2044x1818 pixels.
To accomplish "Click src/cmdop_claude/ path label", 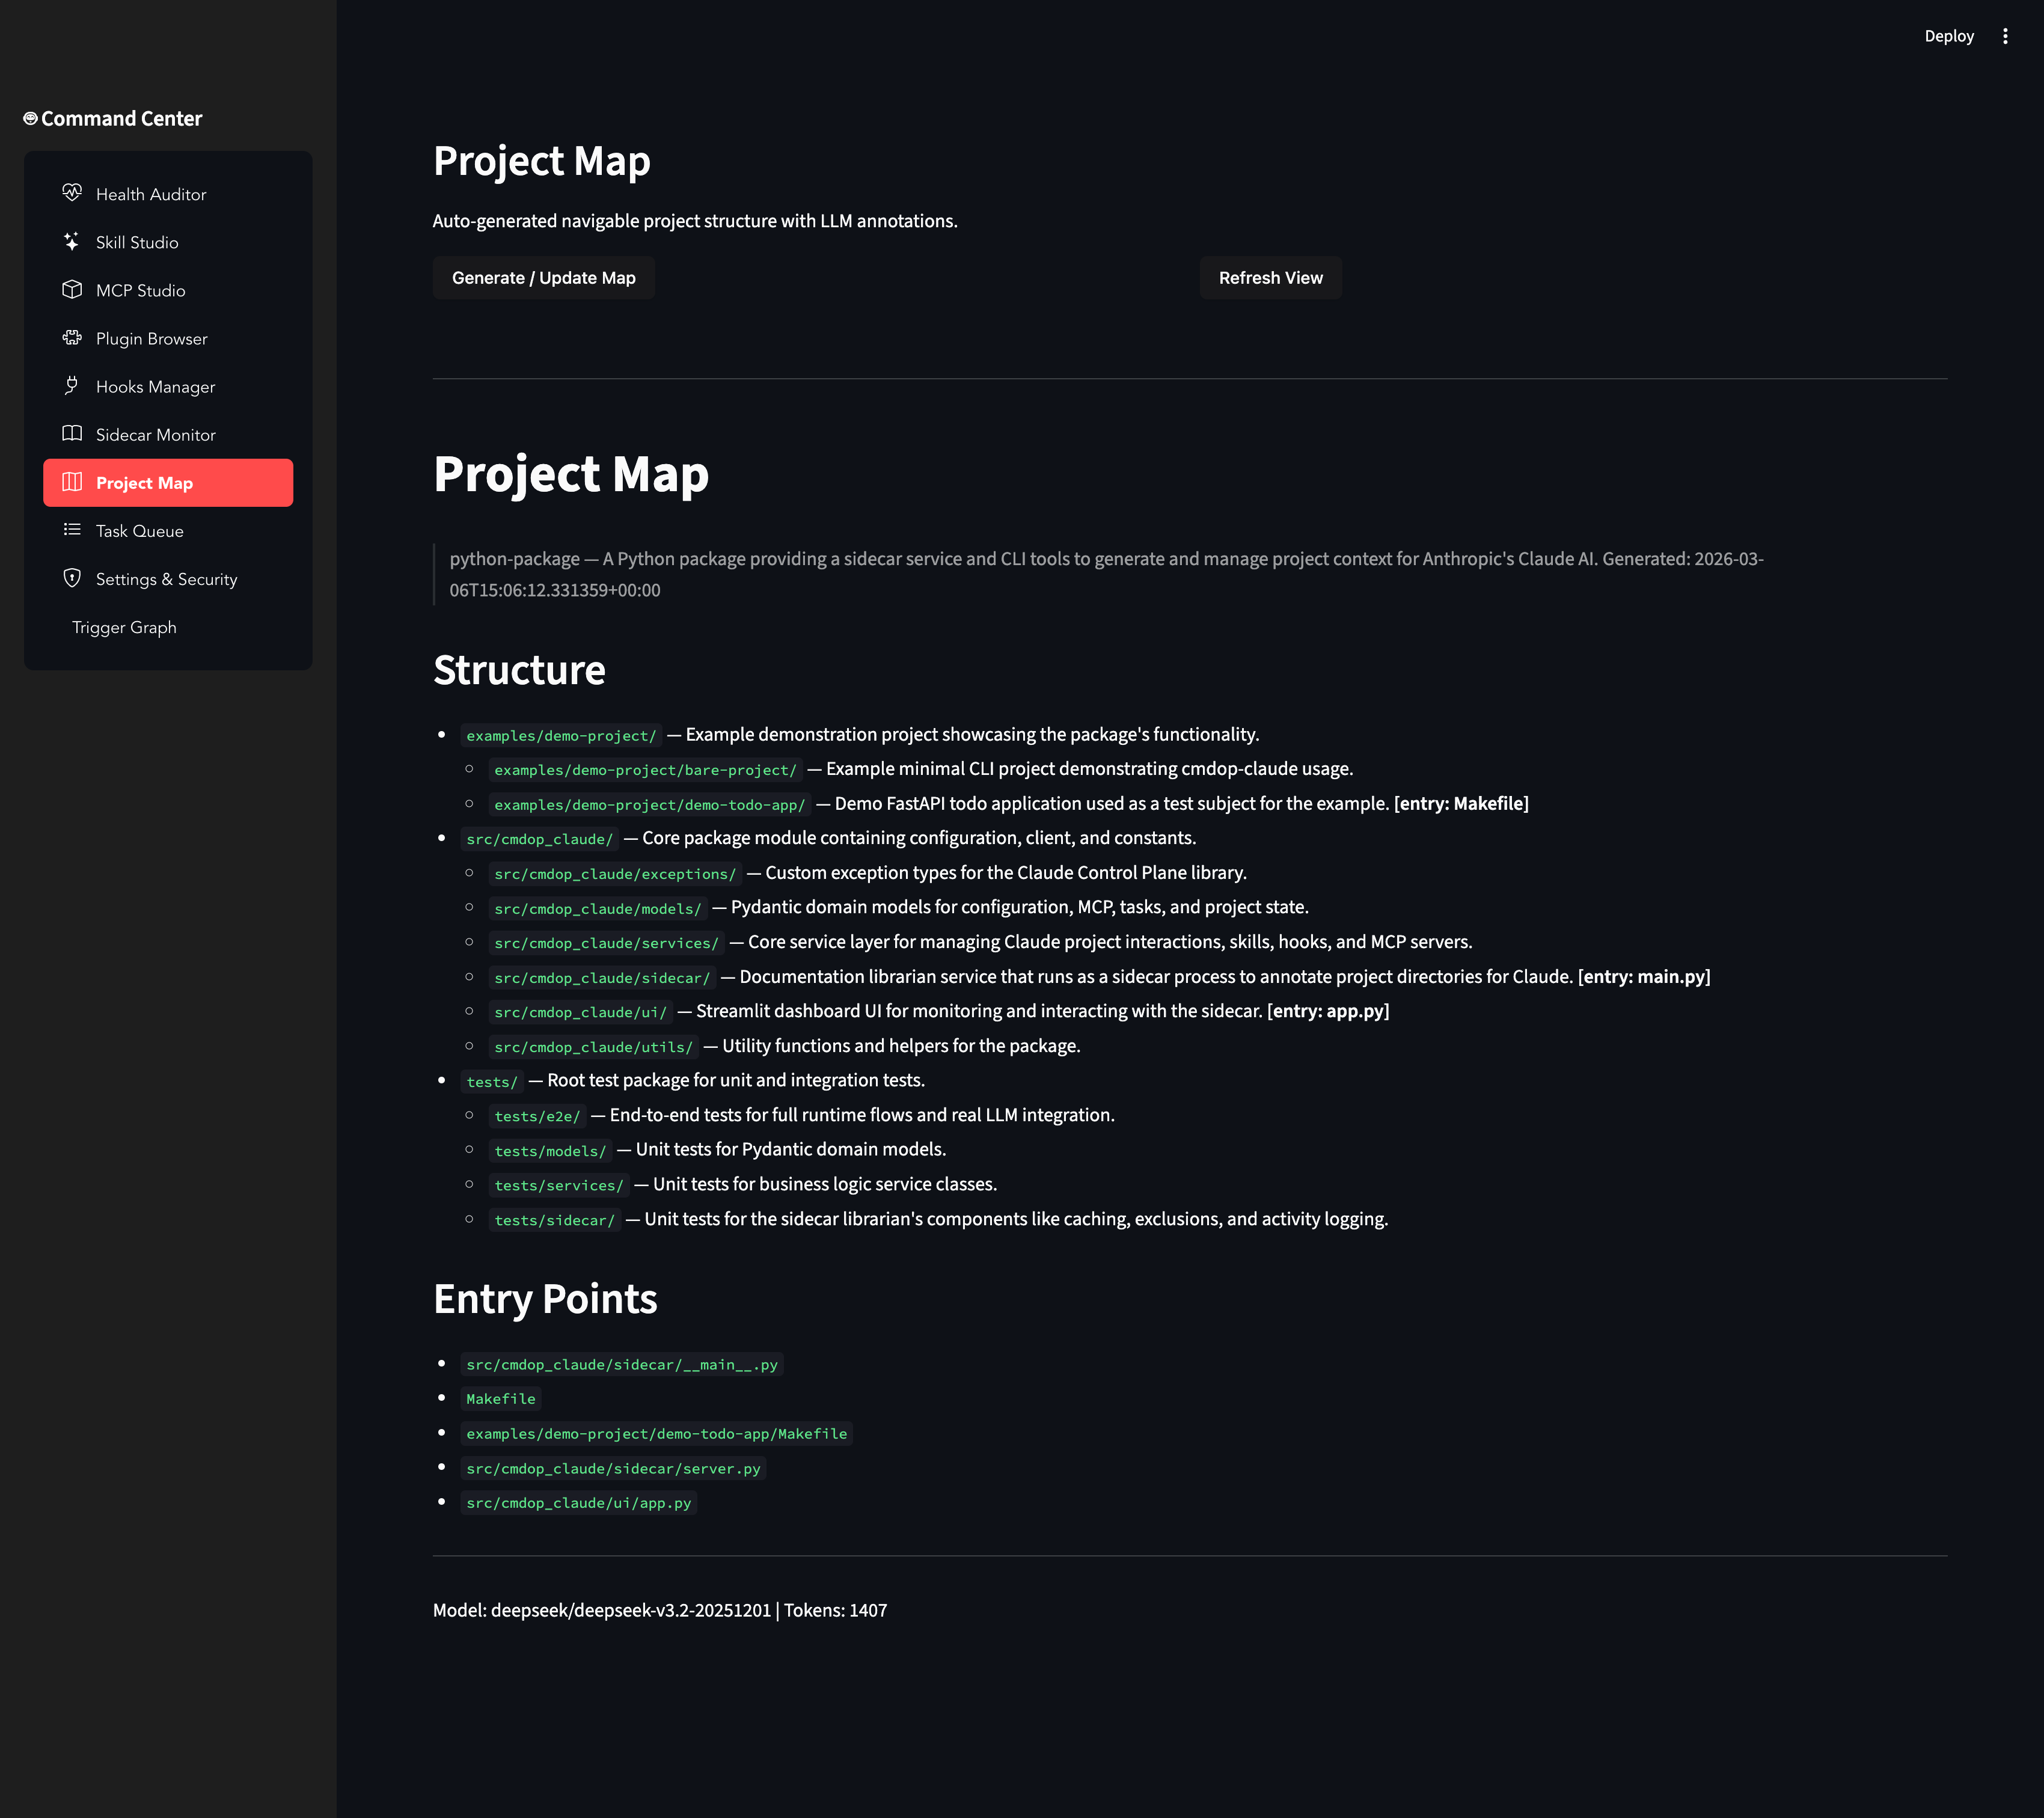I will 540,839.
